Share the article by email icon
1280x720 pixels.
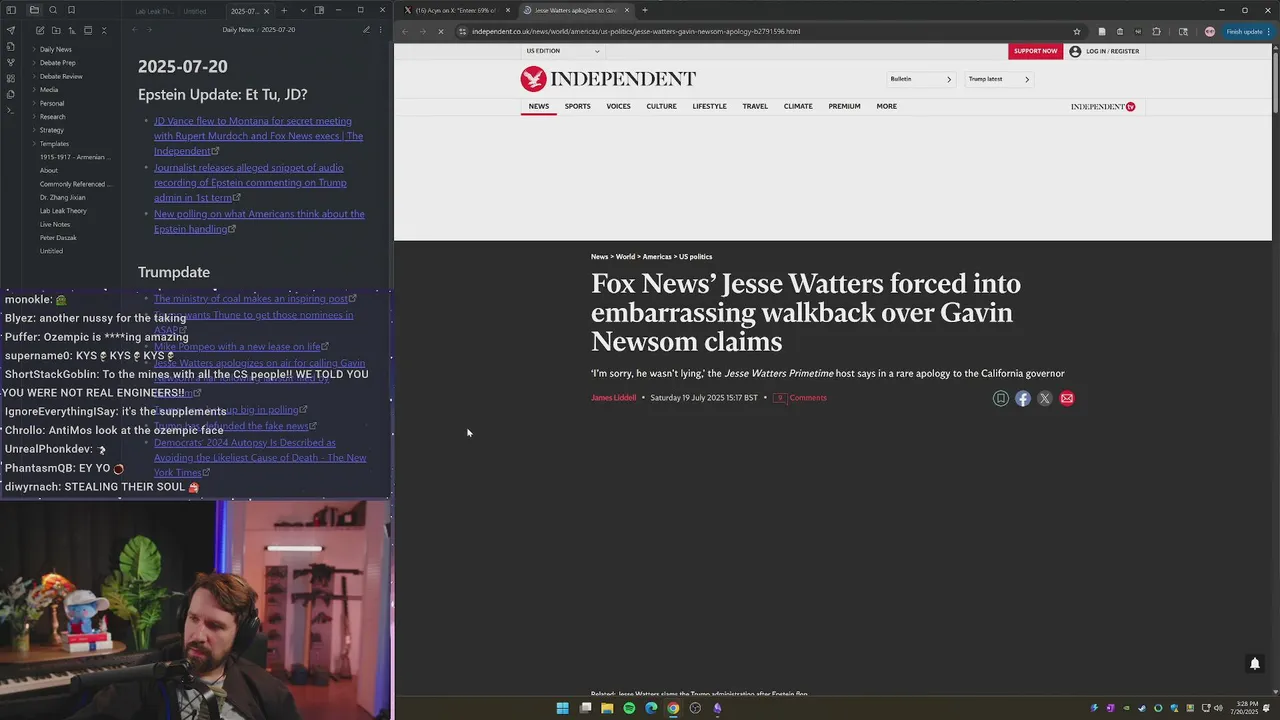pos(1067,398)
